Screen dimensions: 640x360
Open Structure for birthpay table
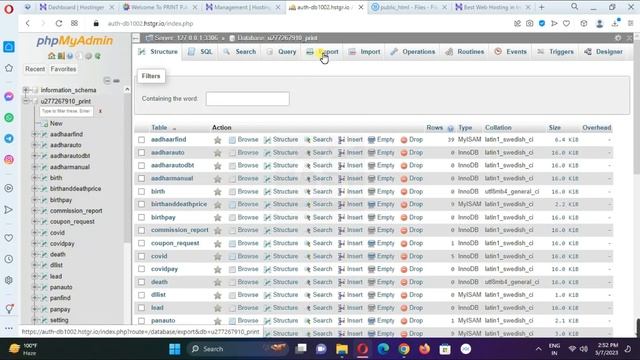tap(281, 218)
